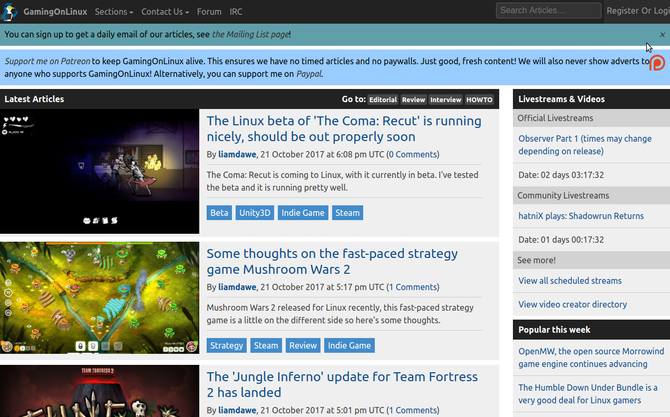Open 1 Comments on Mushroom Wars 2 article

coord(413,287)
